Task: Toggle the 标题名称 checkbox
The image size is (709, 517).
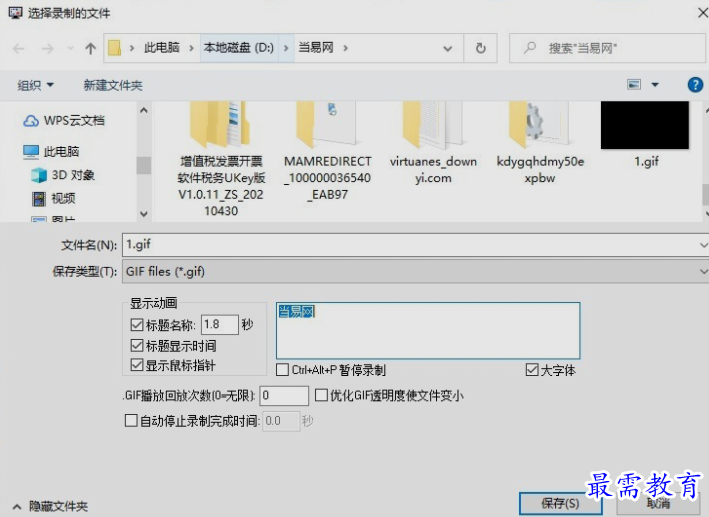Action: (x=137, y=325)
